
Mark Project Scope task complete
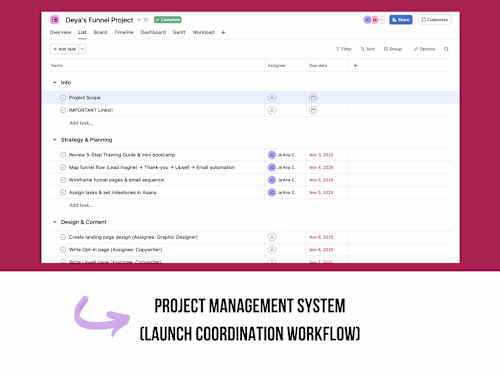pyautogui.click(x=63, y=98)
